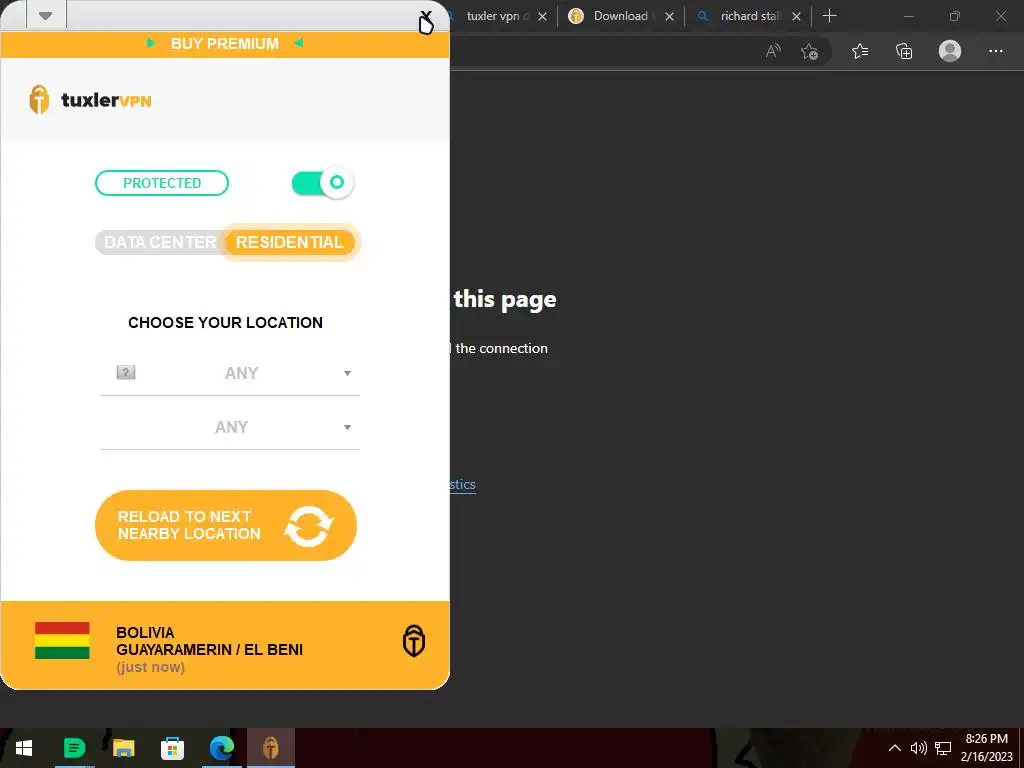Click the PROTECTED status badge
The image size is (1024, 768).
(x=162, y=183)
